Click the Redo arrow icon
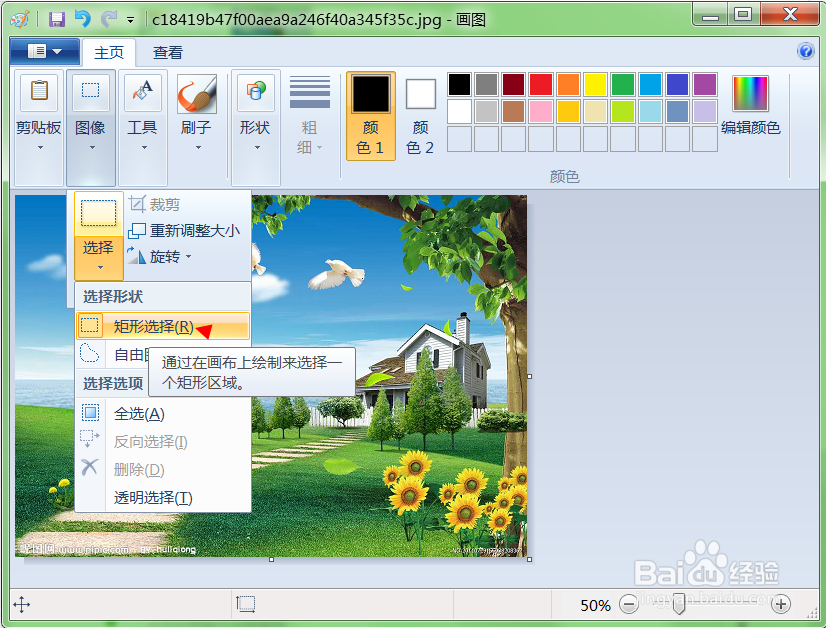Image resolution: width=826 pixels, height=628 pixels. click(109, 19)
